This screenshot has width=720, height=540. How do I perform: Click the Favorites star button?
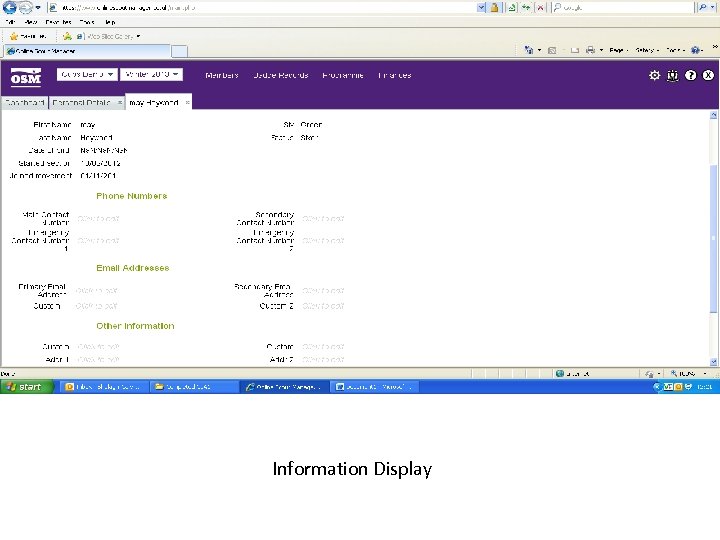click(x=28, y=36)
